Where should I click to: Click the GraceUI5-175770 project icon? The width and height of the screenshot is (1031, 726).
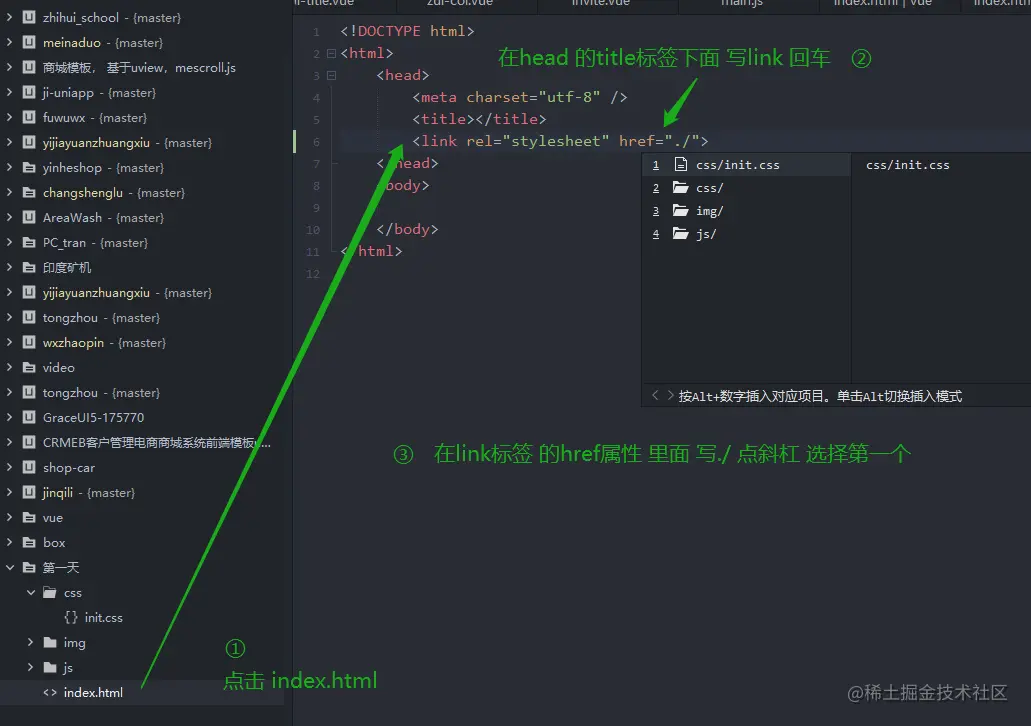[x=29, y=417]
